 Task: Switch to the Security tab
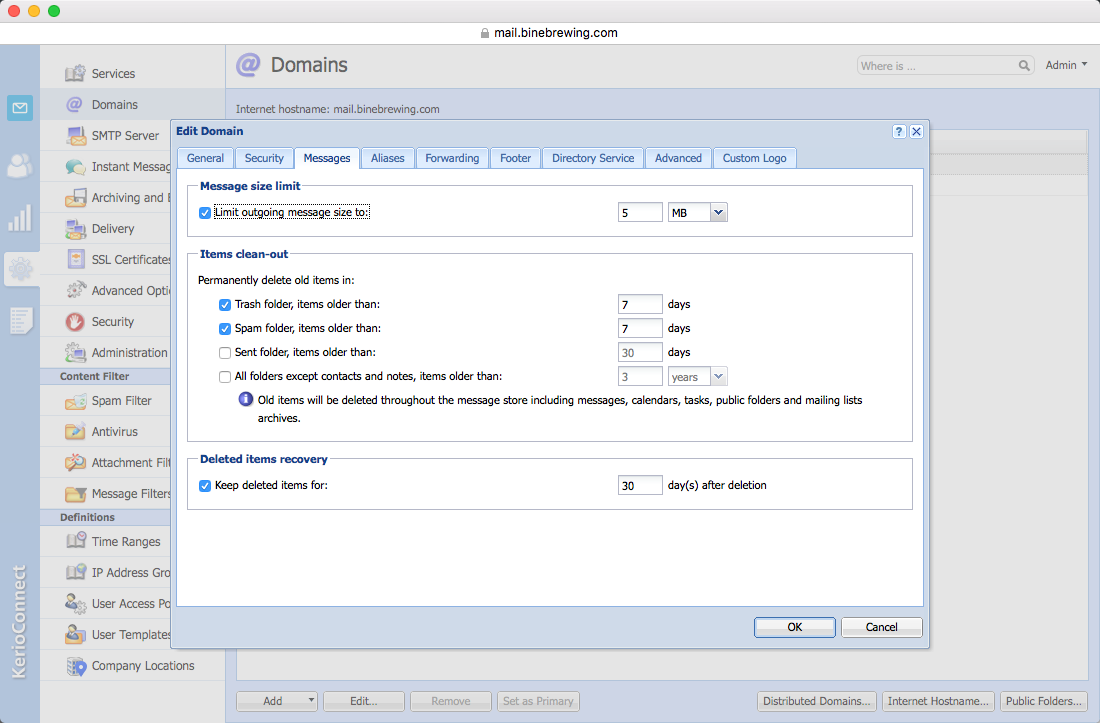coord(264,158)
